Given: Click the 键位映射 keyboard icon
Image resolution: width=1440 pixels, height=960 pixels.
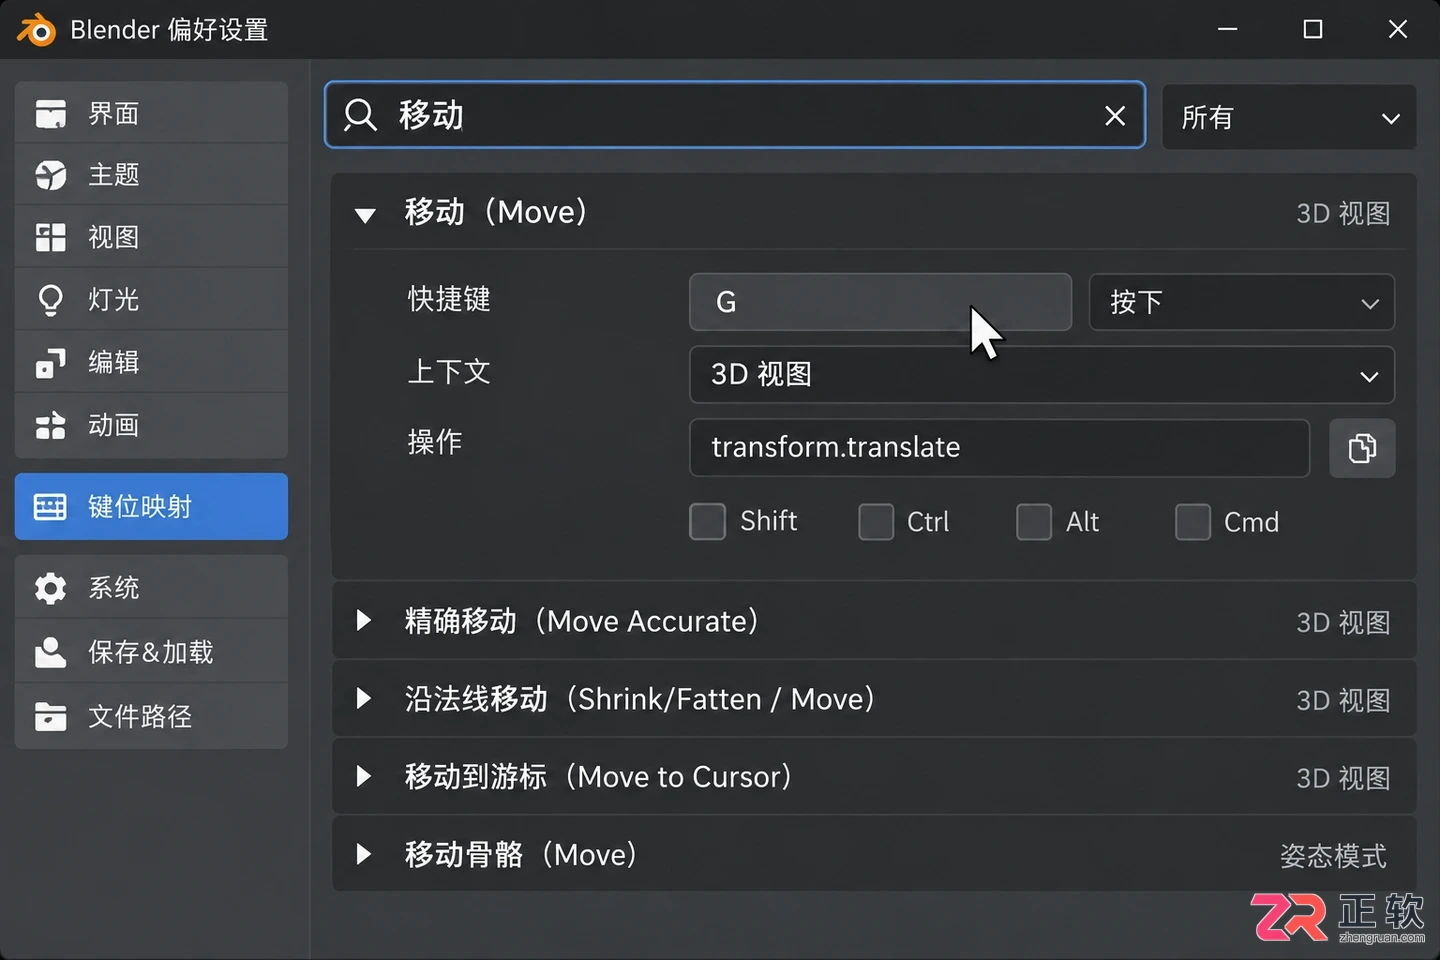Looking at the screenshot, I should pyautogui.click(x=50, y=507).
